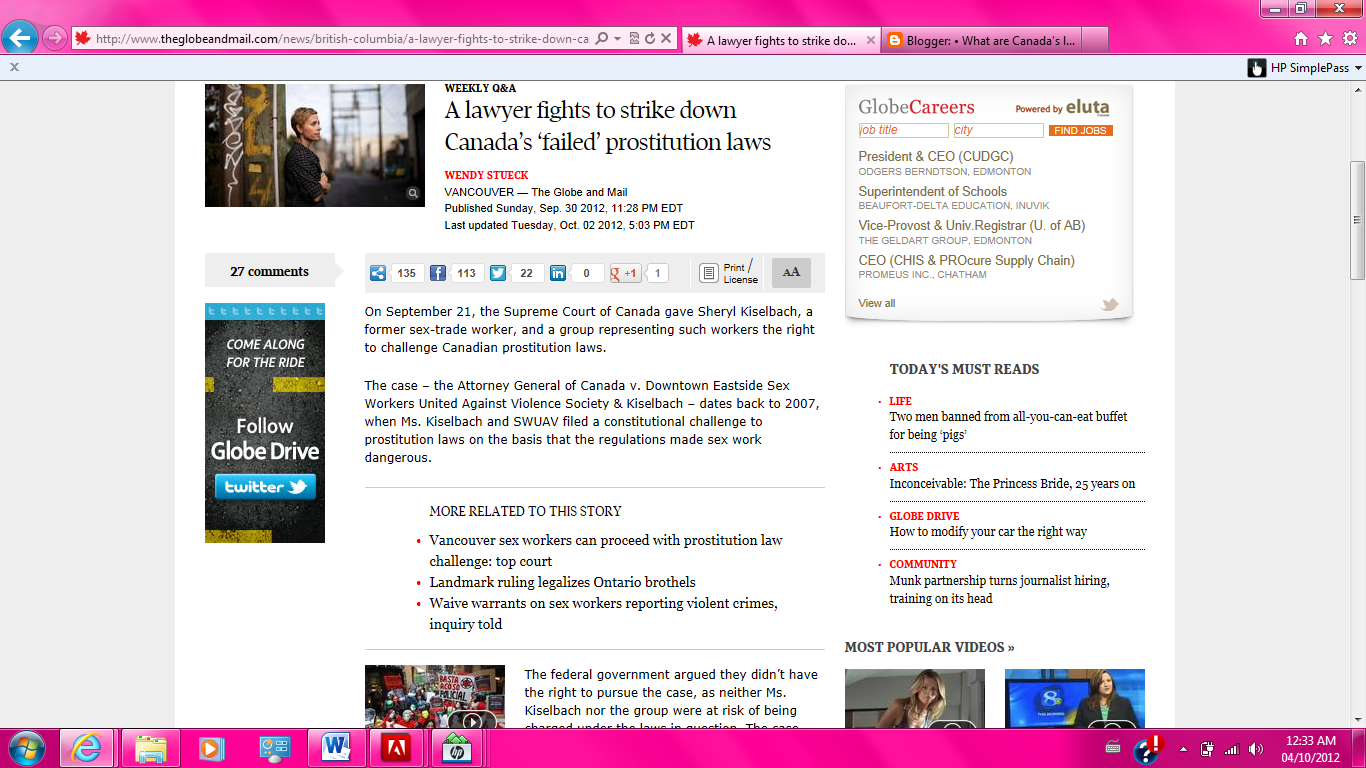Close the HP SimplePass toolbar bar
The image size is (1366, 768).
(14, 67)
